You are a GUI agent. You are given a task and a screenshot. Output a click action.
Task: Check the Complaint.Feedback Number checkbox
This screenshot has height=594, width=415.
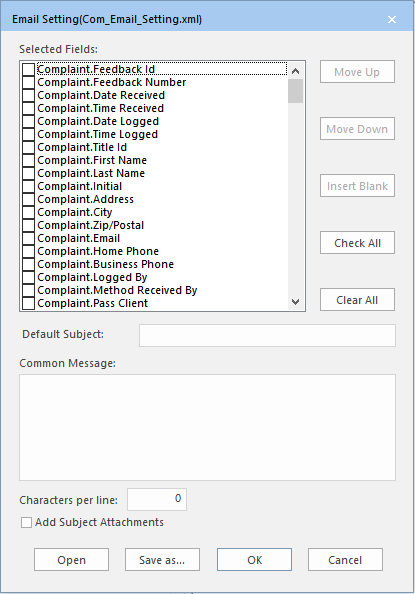(x=28, y=83)
